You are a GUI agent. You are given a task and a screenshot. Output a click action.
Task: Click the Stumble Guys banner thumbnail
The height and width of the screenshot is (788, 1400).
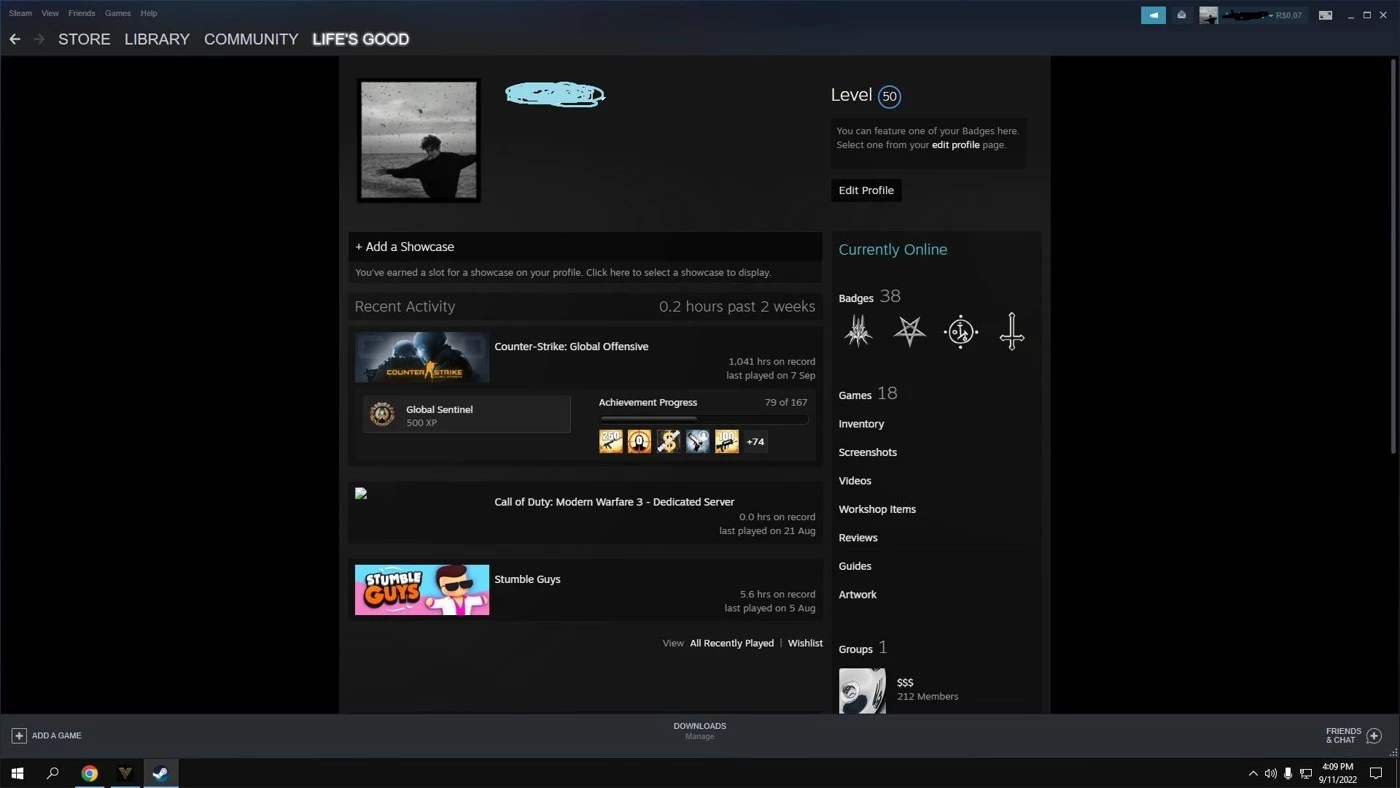[x=422, y=590]
